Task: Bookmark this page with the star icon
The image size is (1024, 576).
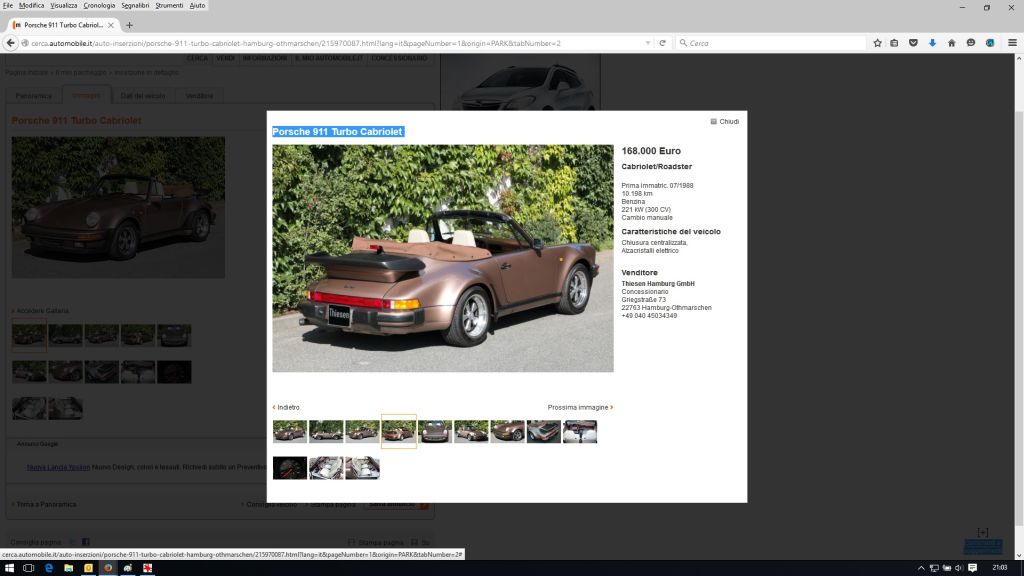Action: point(877,43)
